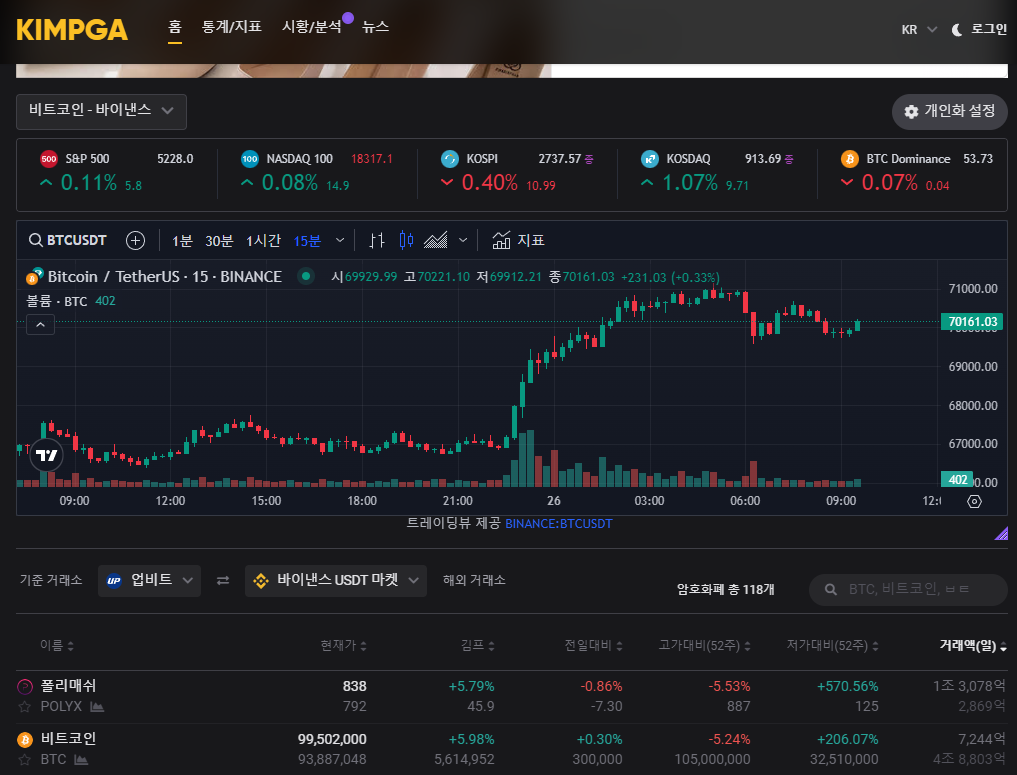Click the compare/add symbol plus icon
This screenshot has width=1017, height=775.
click(135, 241)
